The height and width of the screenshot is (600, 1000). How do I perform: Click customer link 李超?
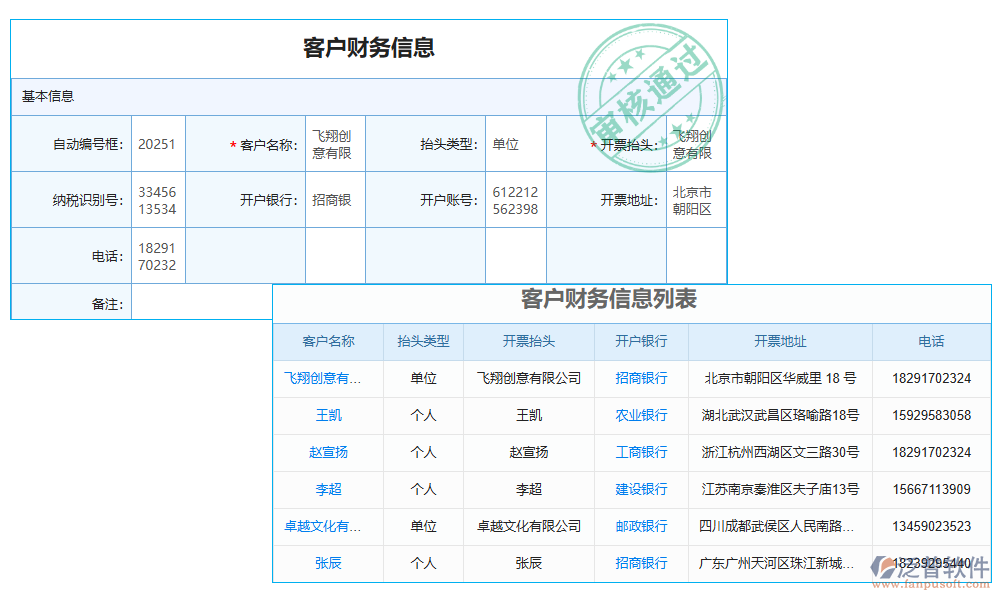329,489
